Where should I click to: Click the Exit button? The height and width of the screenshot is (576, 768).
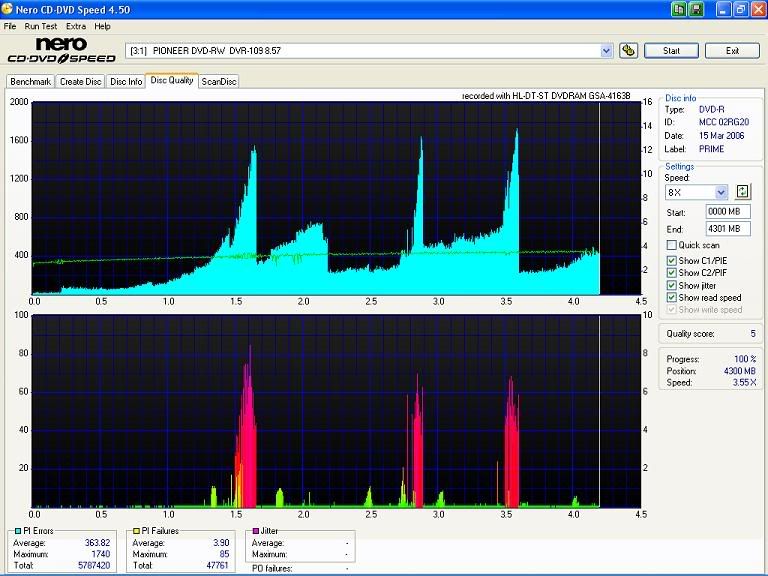pos(732,50)
